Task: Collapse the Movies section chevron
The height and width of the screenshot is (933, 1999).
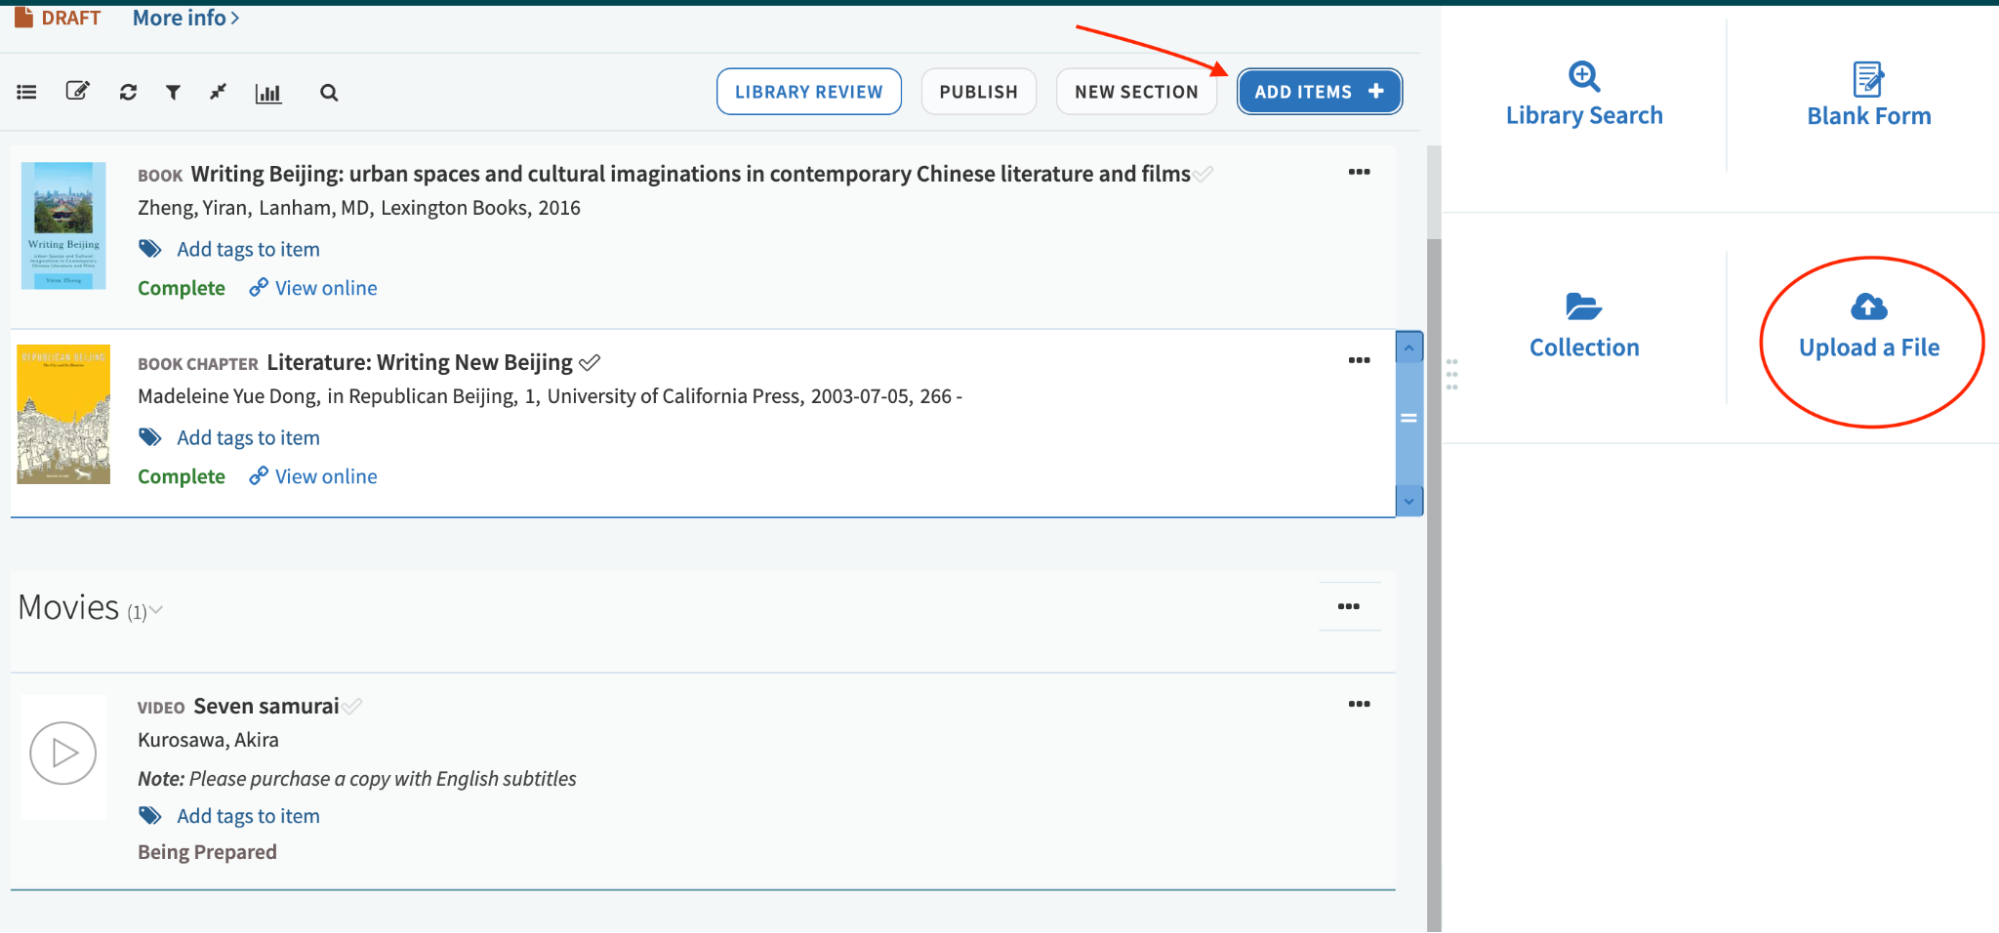Action: 156,610
